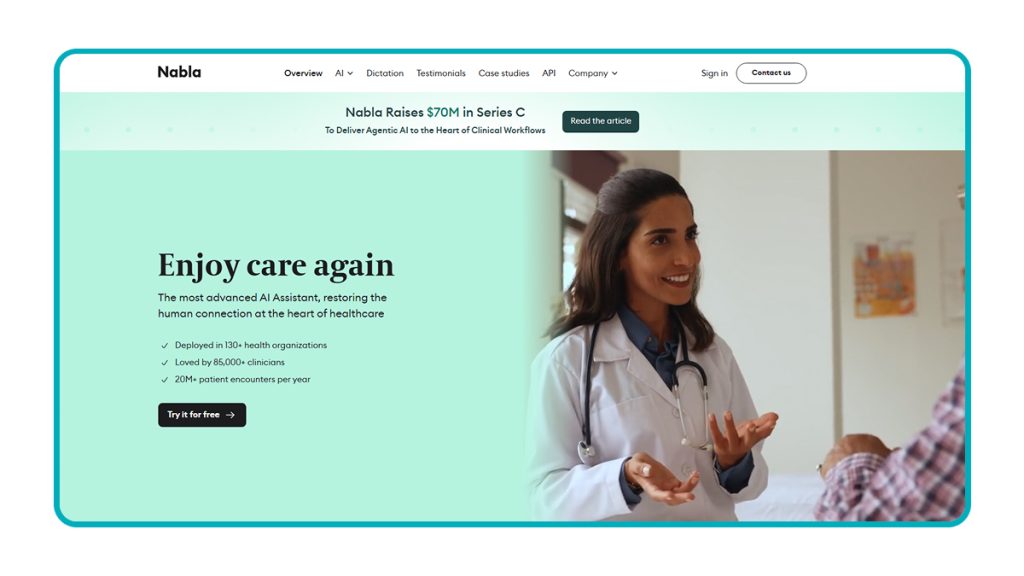
Task: Click the Enjoy care again heading
Action: [x=276, y=266]
